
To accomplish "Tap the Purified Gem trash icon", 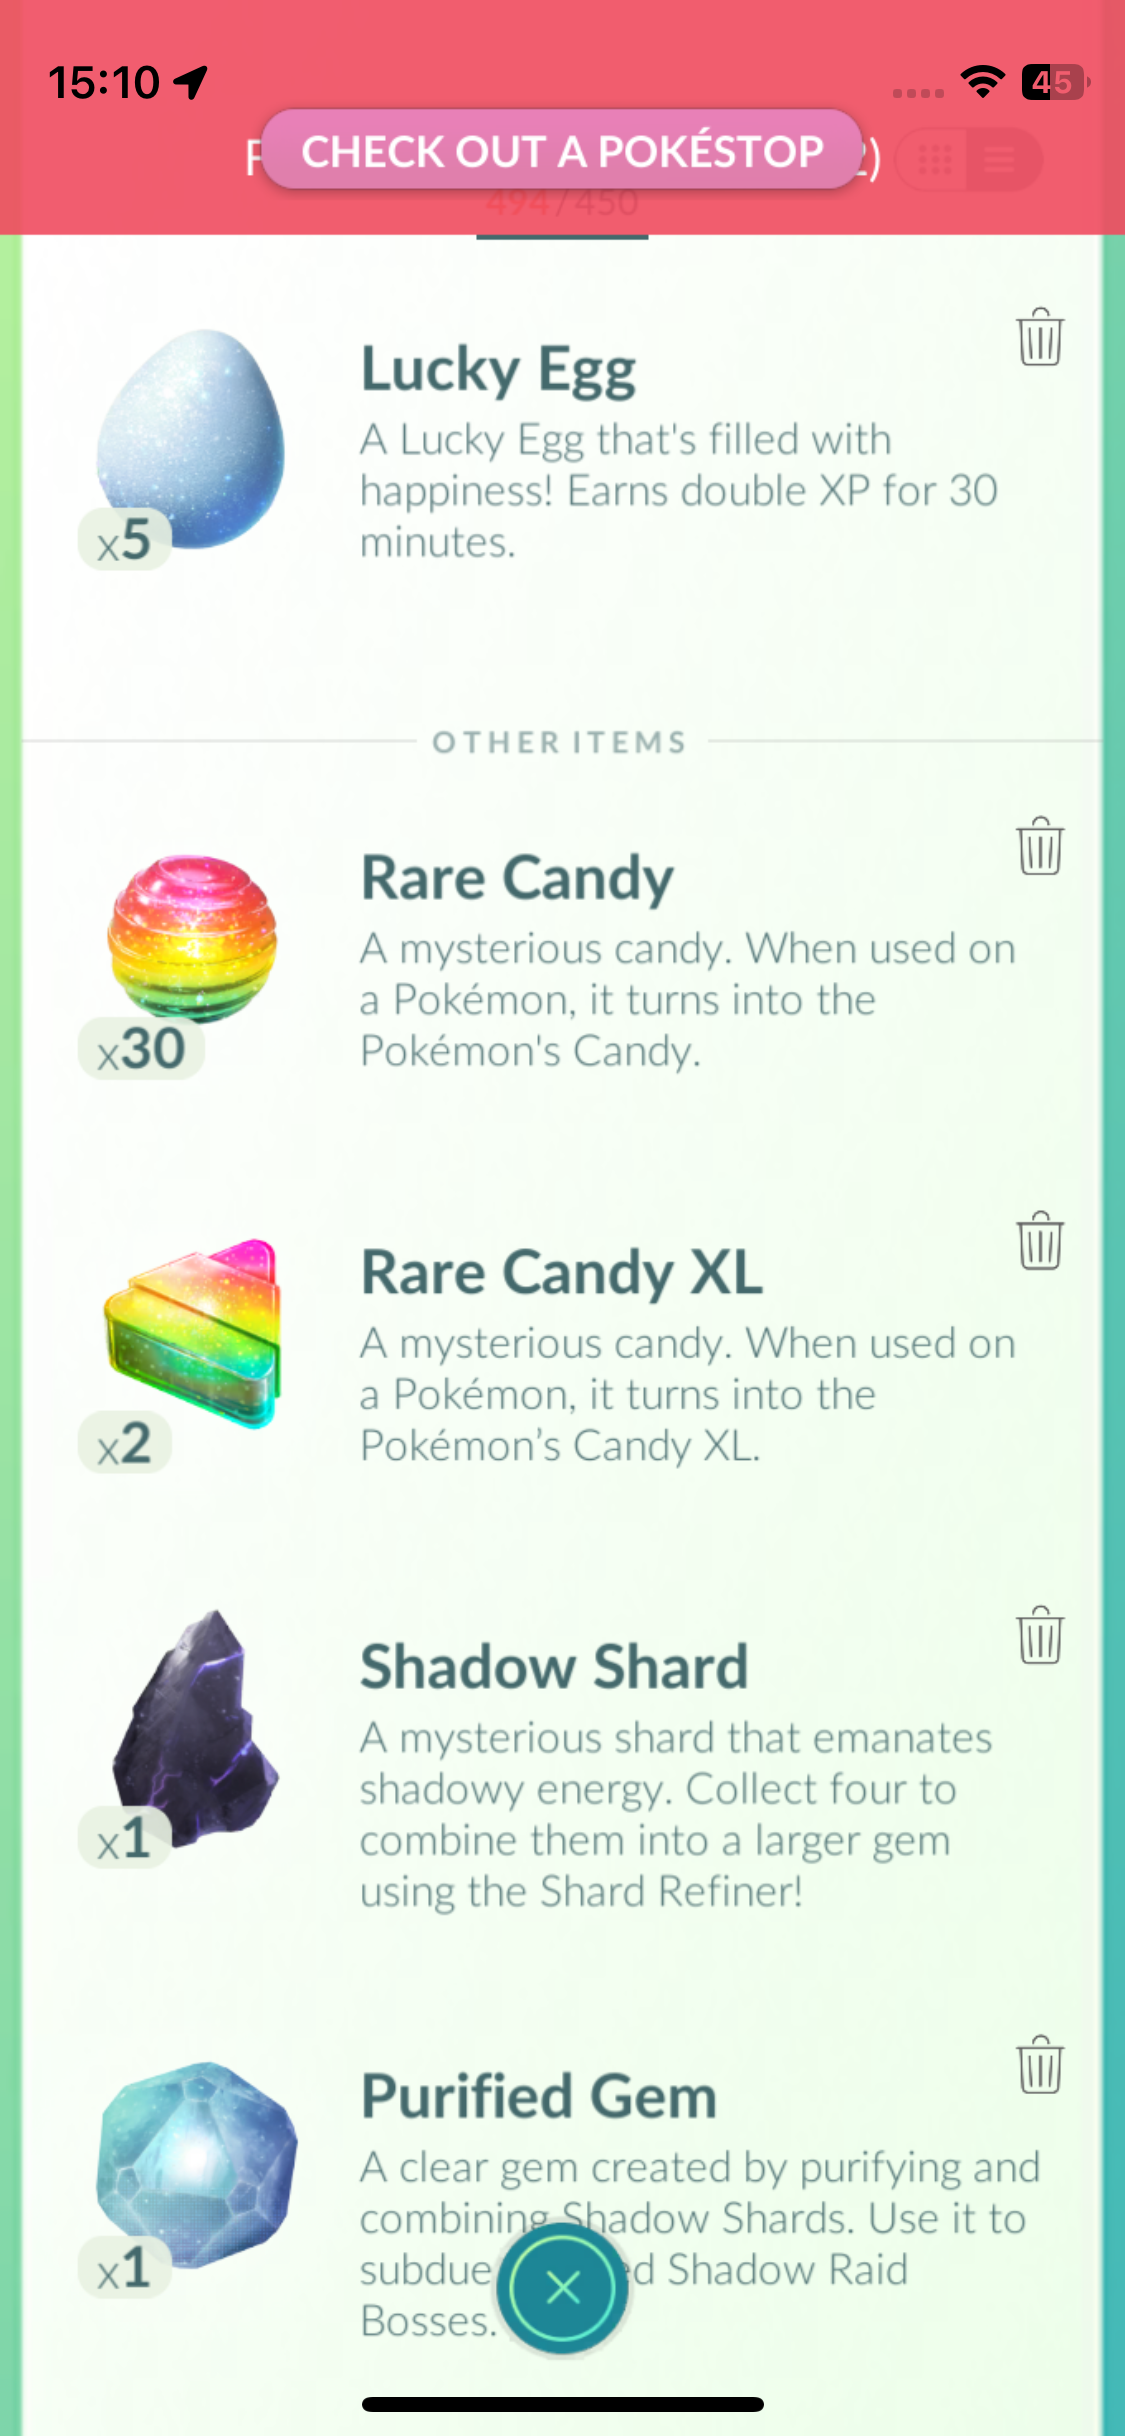I will 1040,2065.
